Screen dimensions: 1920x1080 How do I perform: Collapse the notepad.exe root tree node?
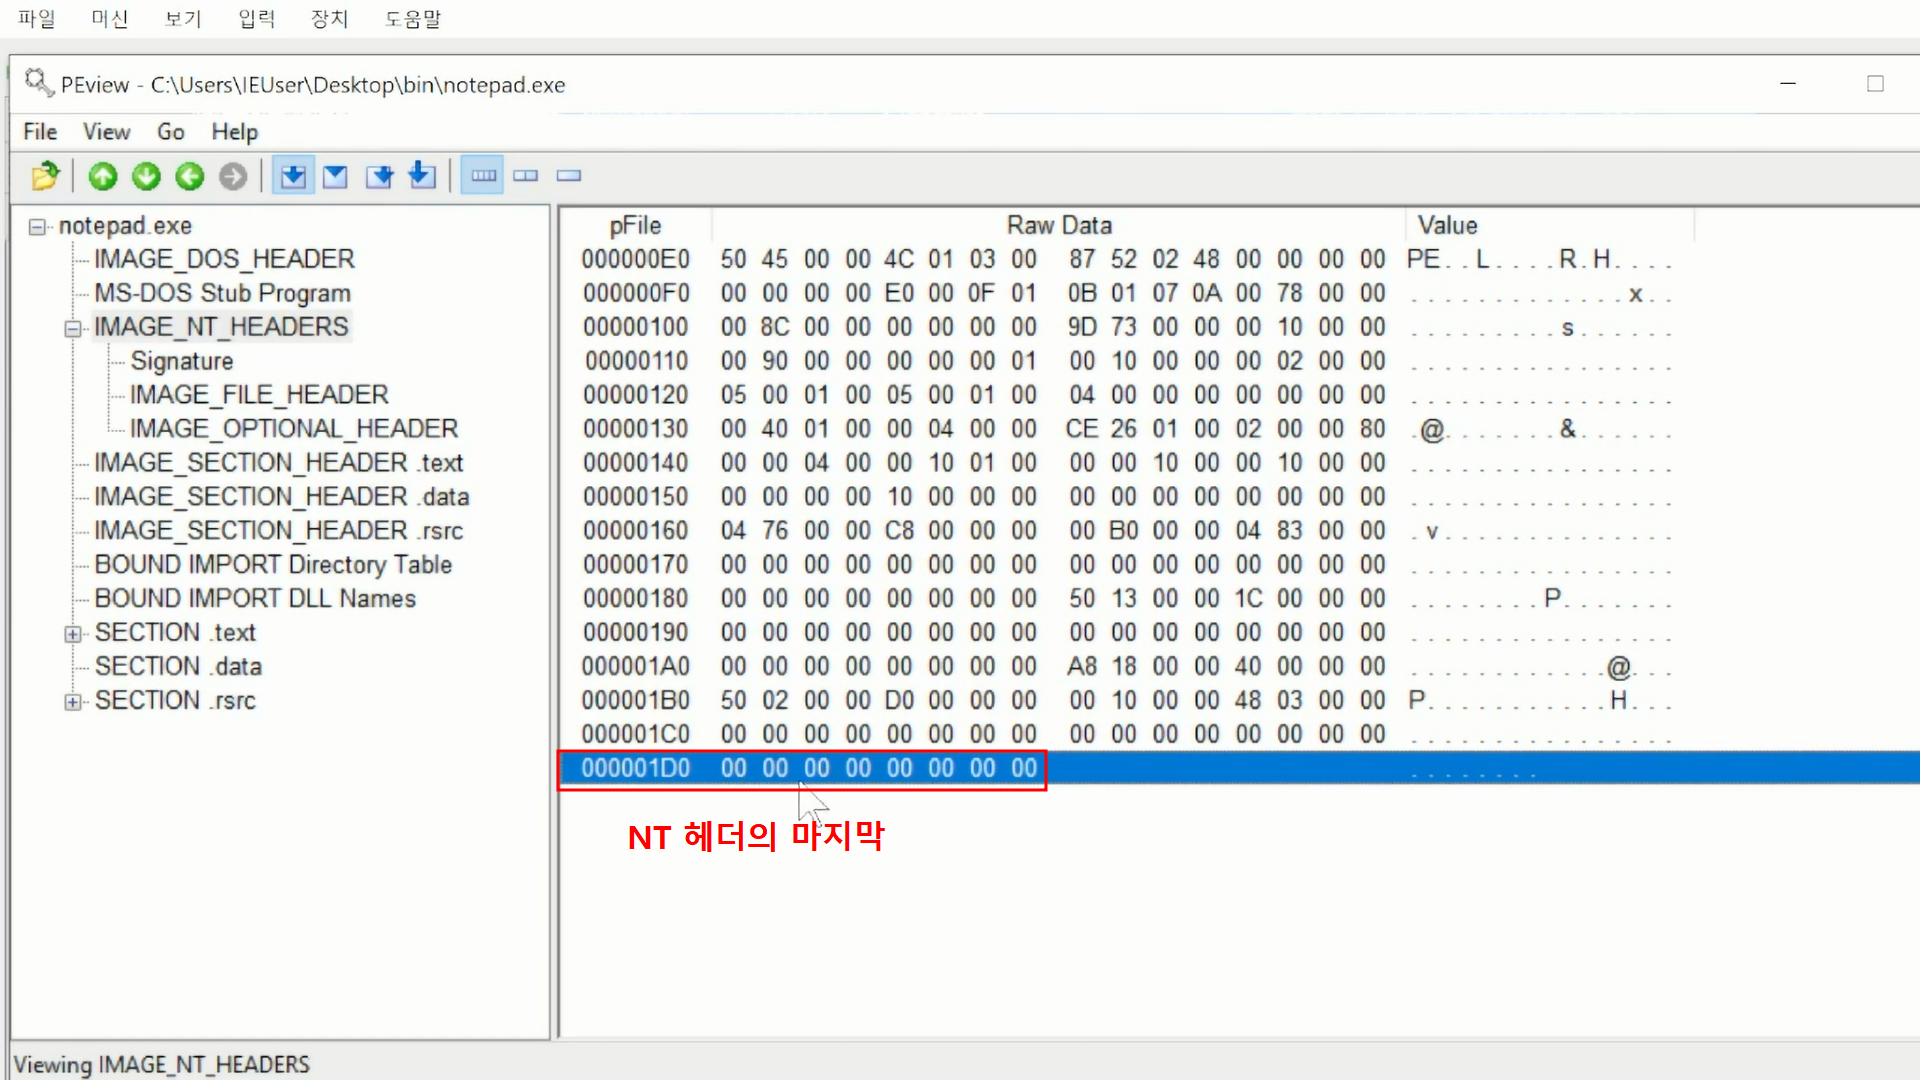point(37,227)
